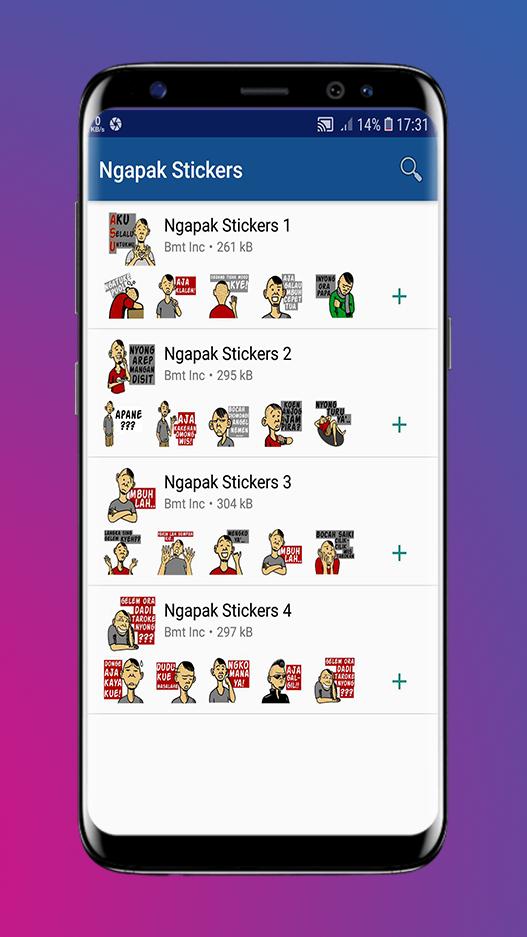This screenshot has height=937, width=527.
Task: Open Ngapak Stickers 3 title
Action: (x=228, y=482)
